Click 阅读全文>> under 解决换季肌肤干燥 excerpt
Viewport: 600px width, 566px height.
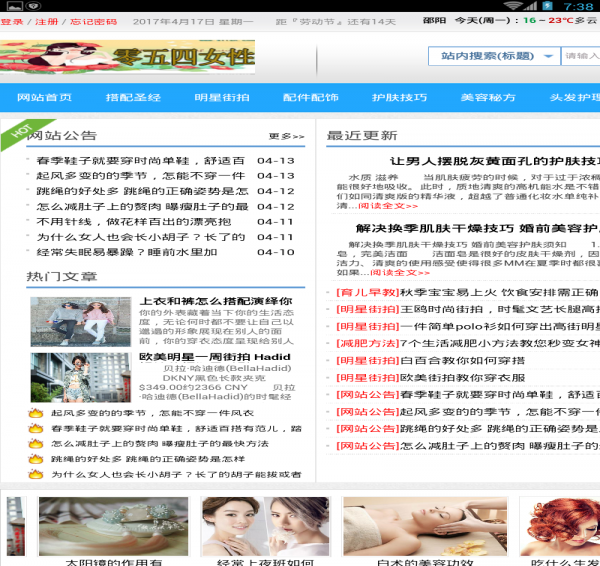tap(400, 272)
